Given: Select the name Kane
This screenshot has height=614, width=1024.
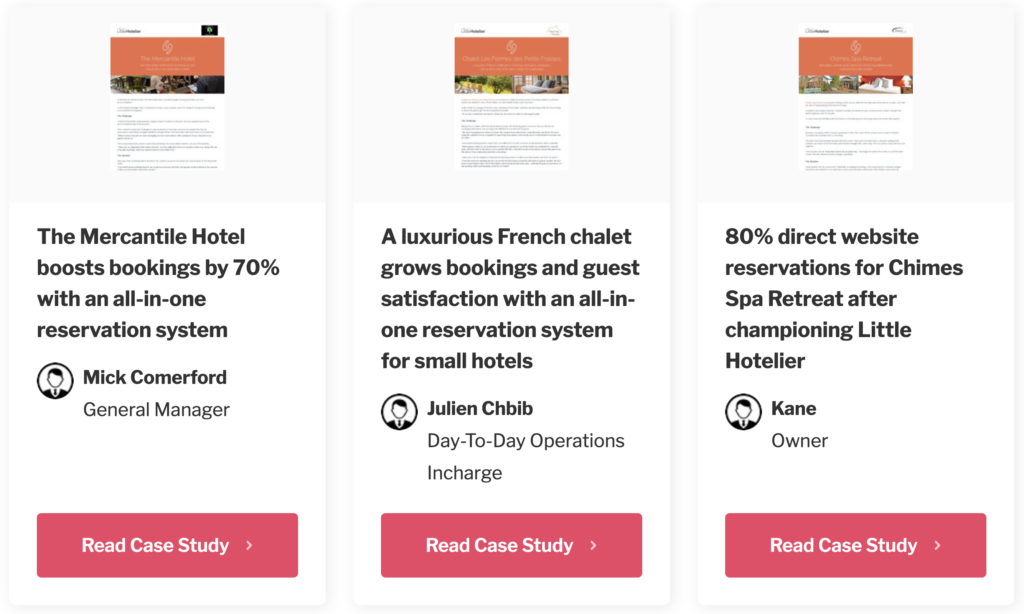Looking at the screenshot, I should (x=794, y=408).
